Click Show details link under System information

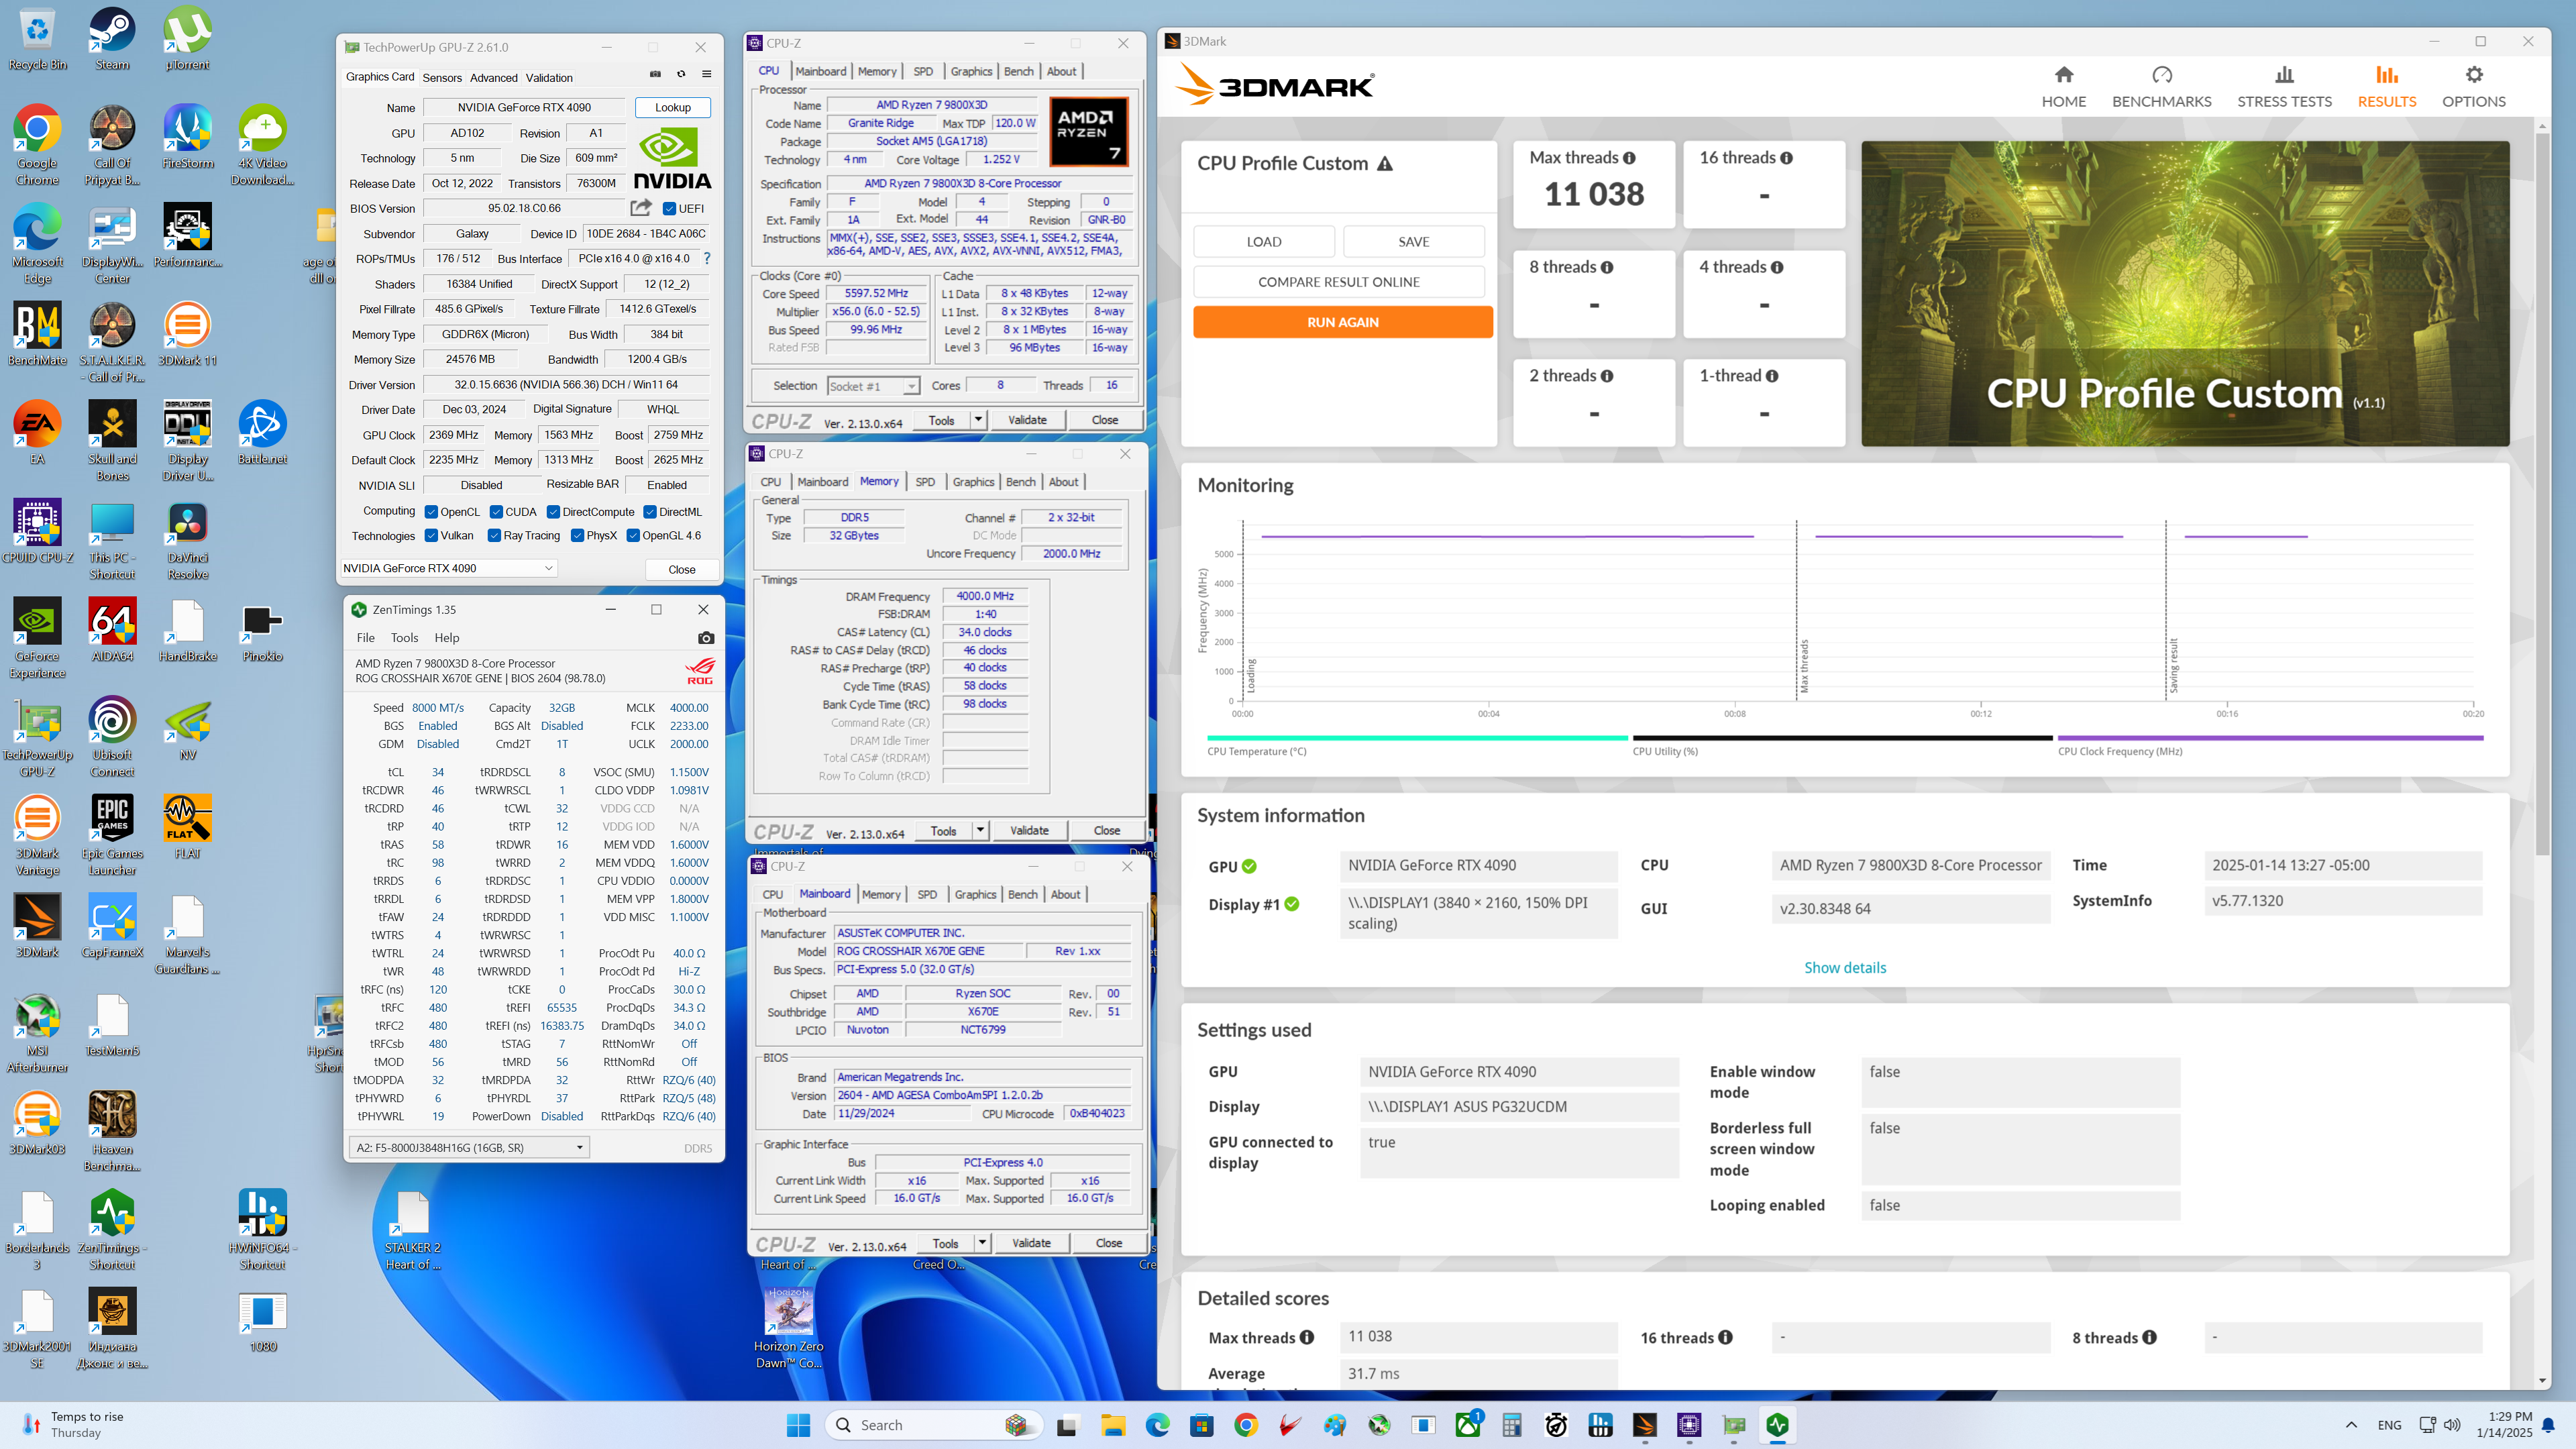pyautogui.click(x=1845, y=968)
